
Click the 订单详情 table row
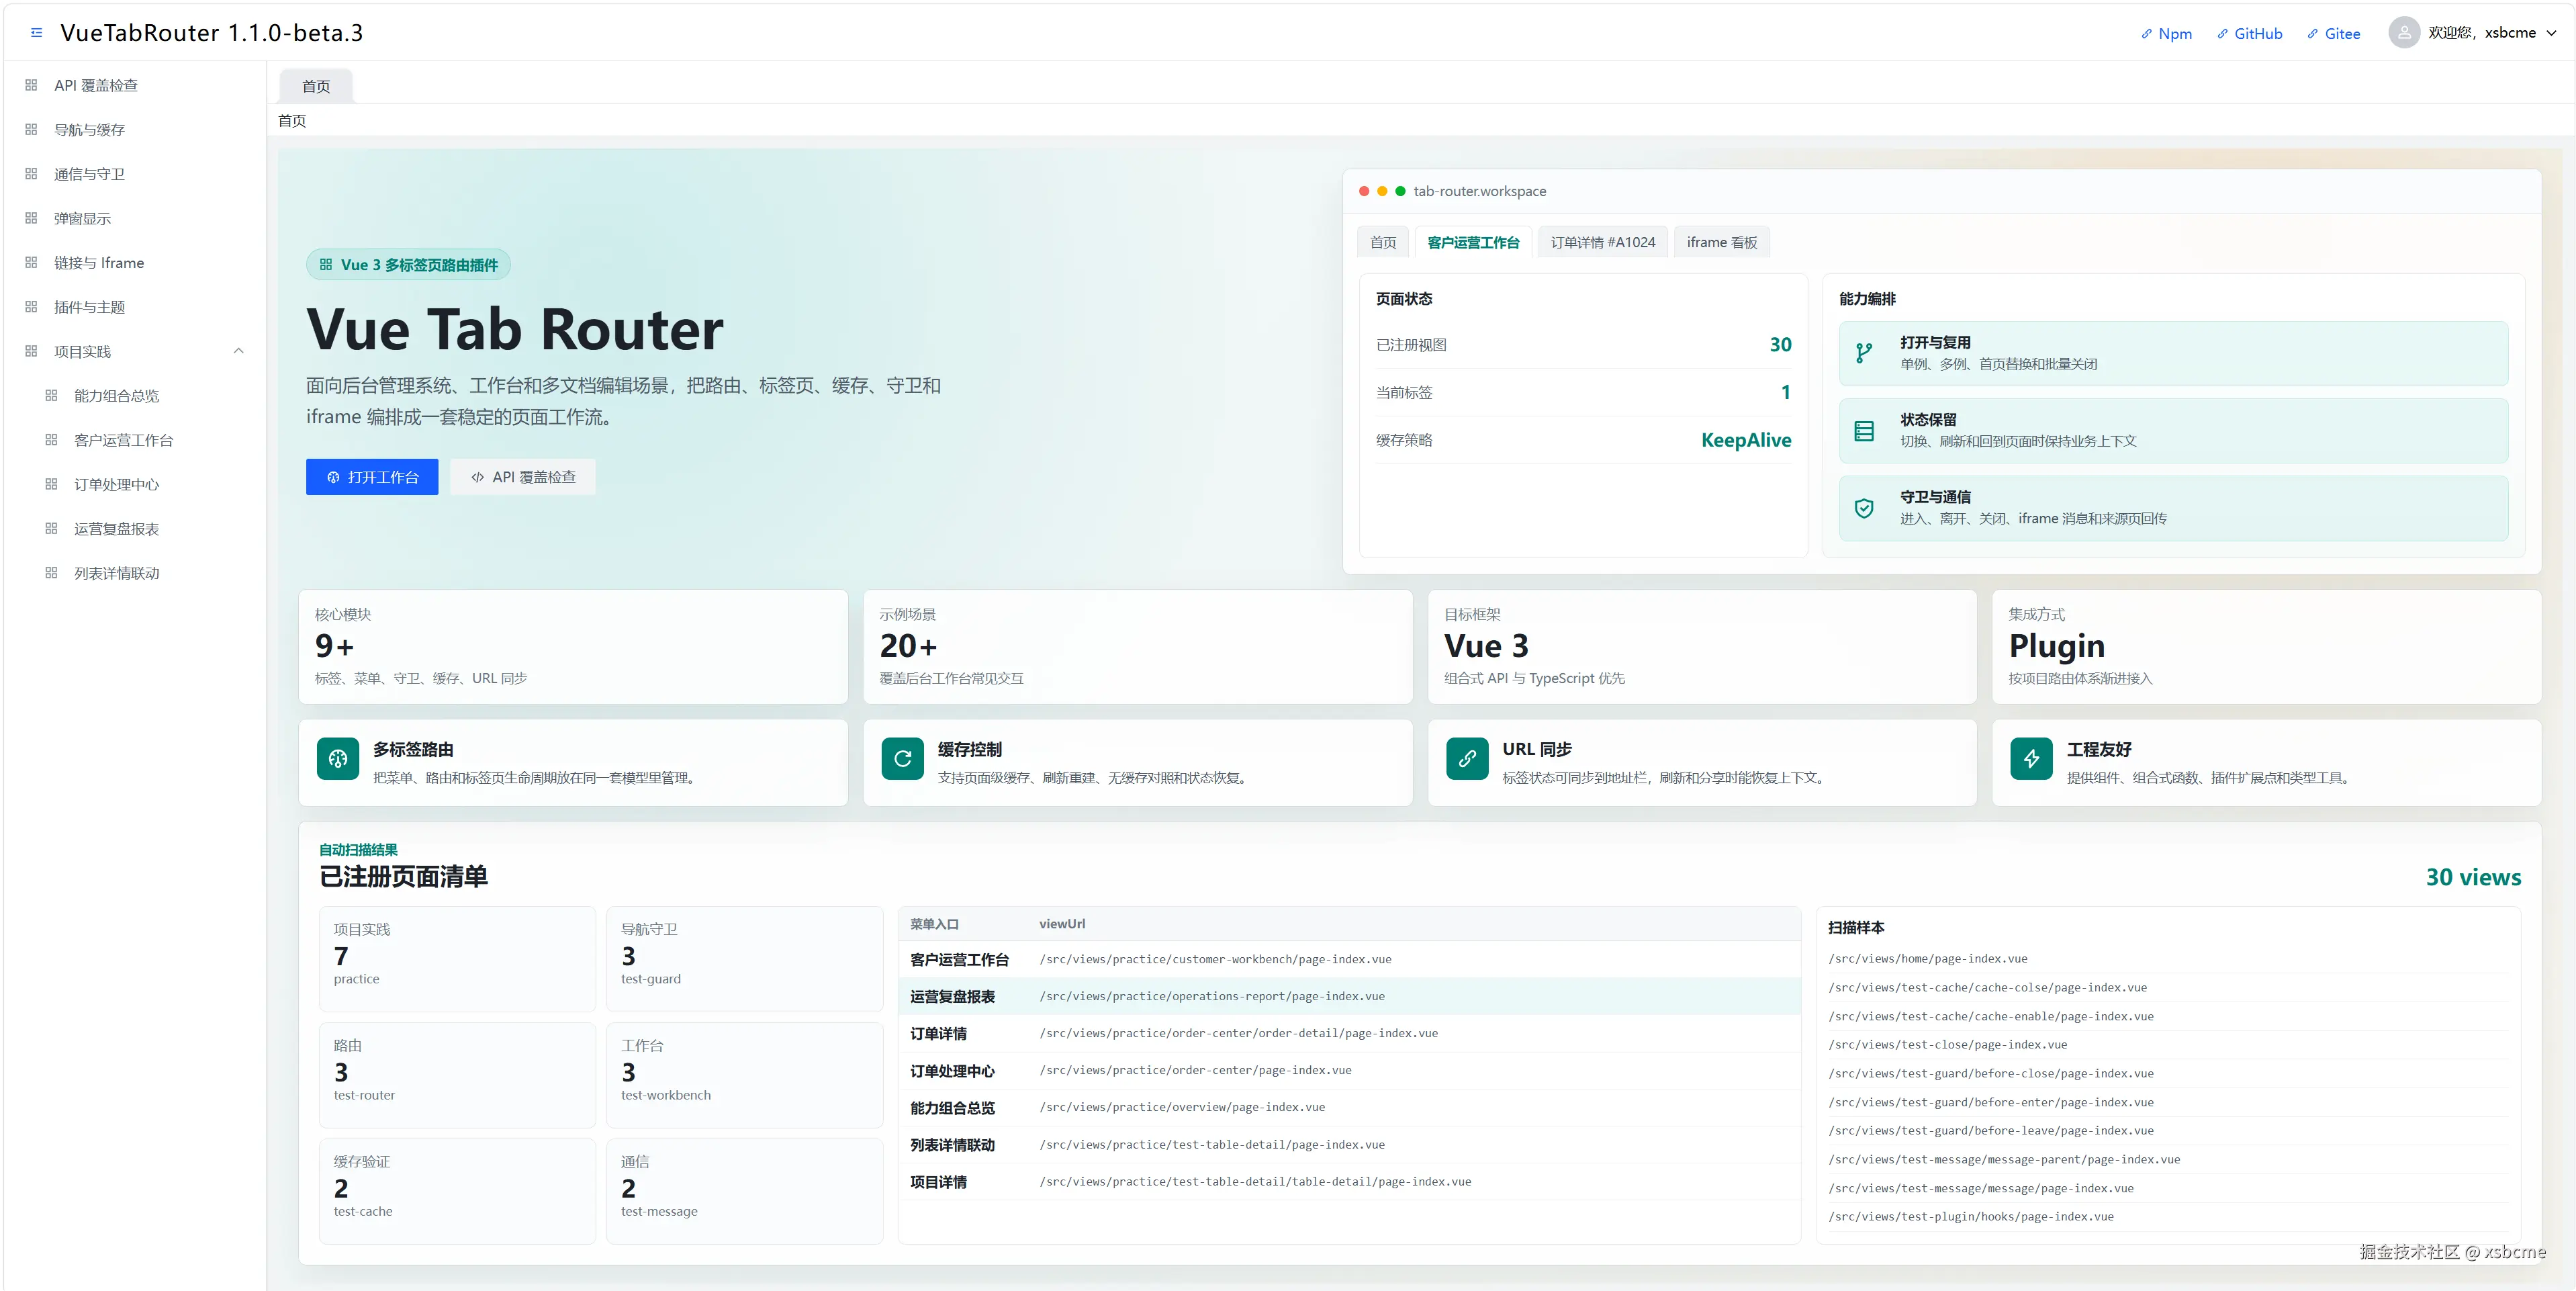(x=1349, y=1034)
